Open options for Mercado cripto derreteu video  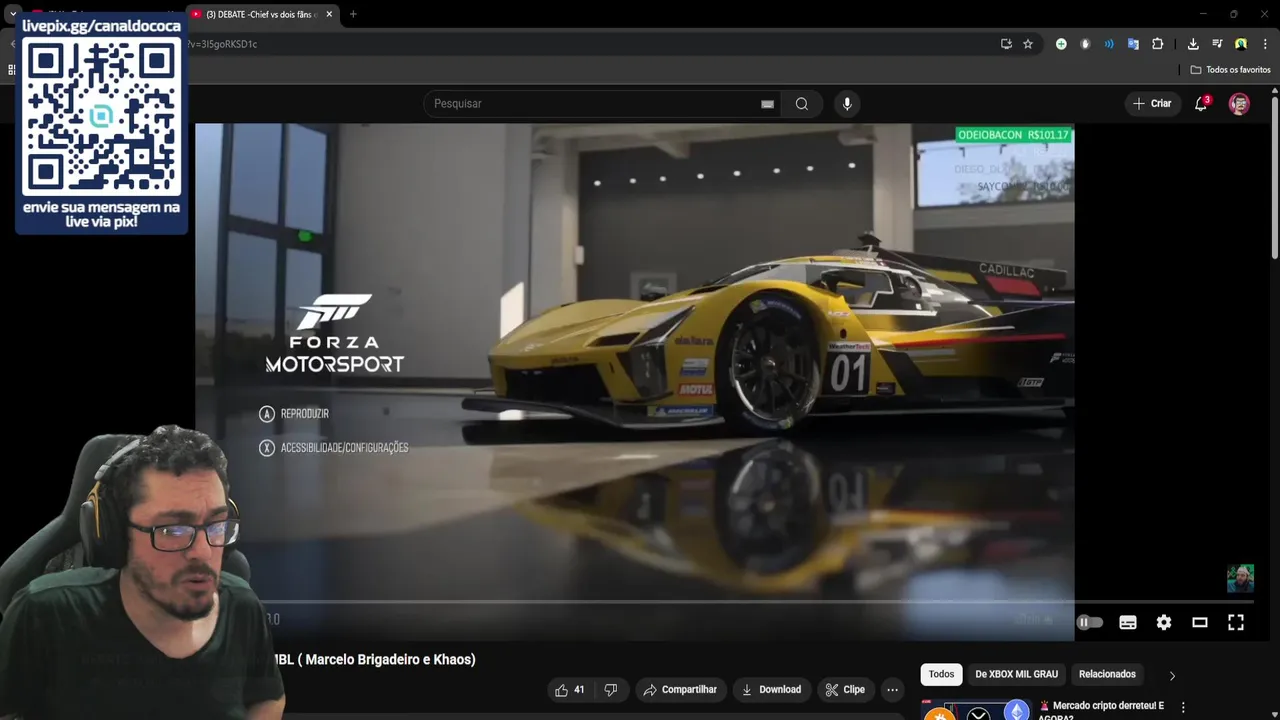coord(1183,708)
